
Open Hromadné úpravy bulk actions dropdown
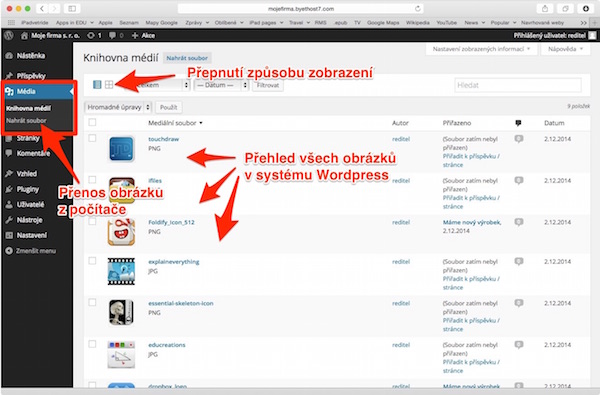point(118,107)
